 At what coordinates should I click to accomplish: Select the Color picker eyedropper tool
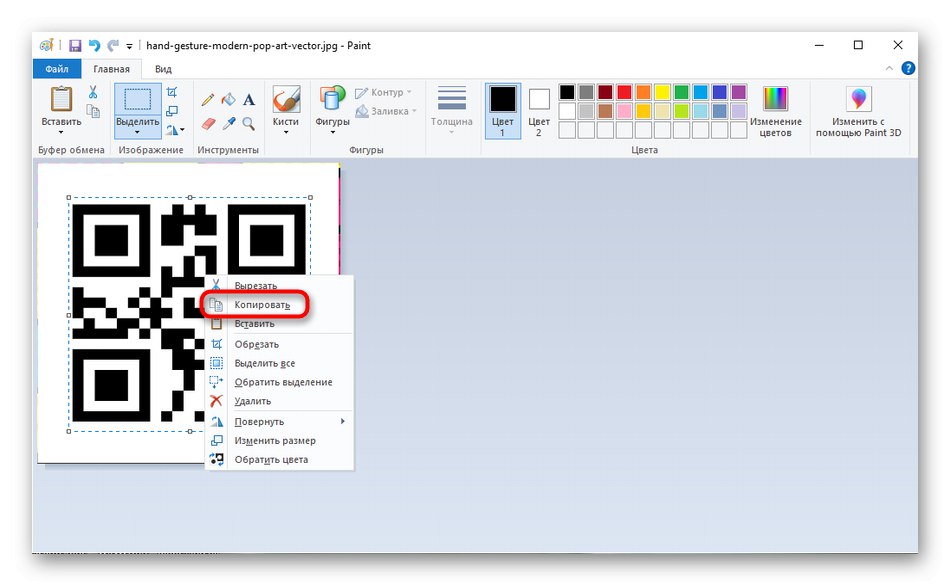[x=228, y=124]
